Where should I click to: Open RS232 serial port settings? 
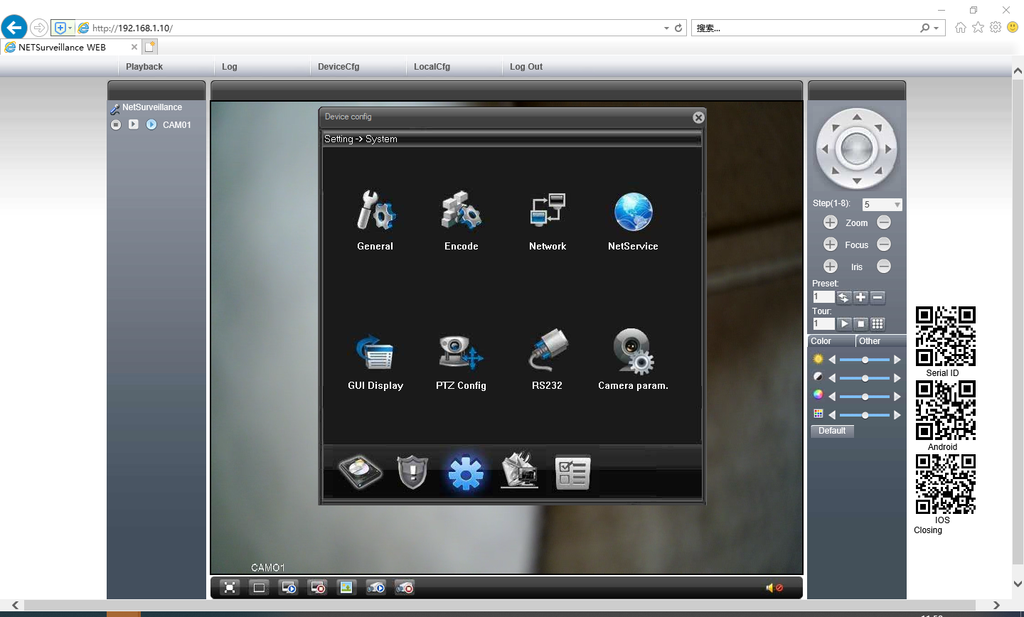pos(547,352)
